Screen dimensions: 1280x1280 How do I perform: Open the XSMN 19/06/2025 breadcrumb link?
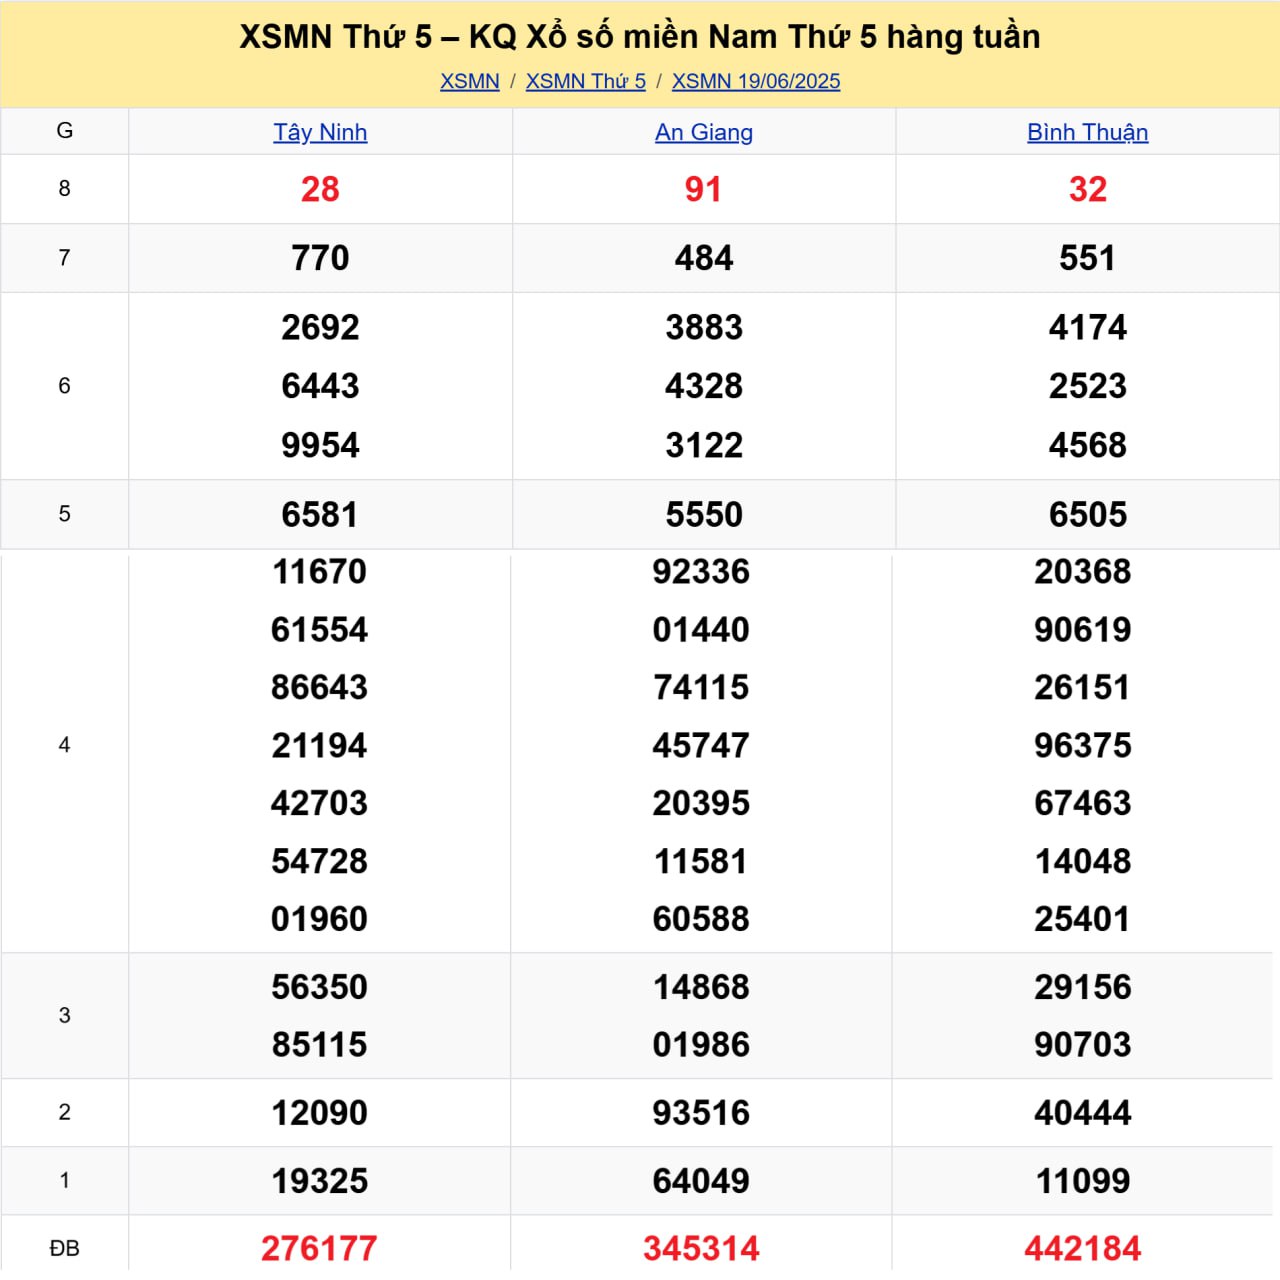pyautogui.click(x=756, y=81)
